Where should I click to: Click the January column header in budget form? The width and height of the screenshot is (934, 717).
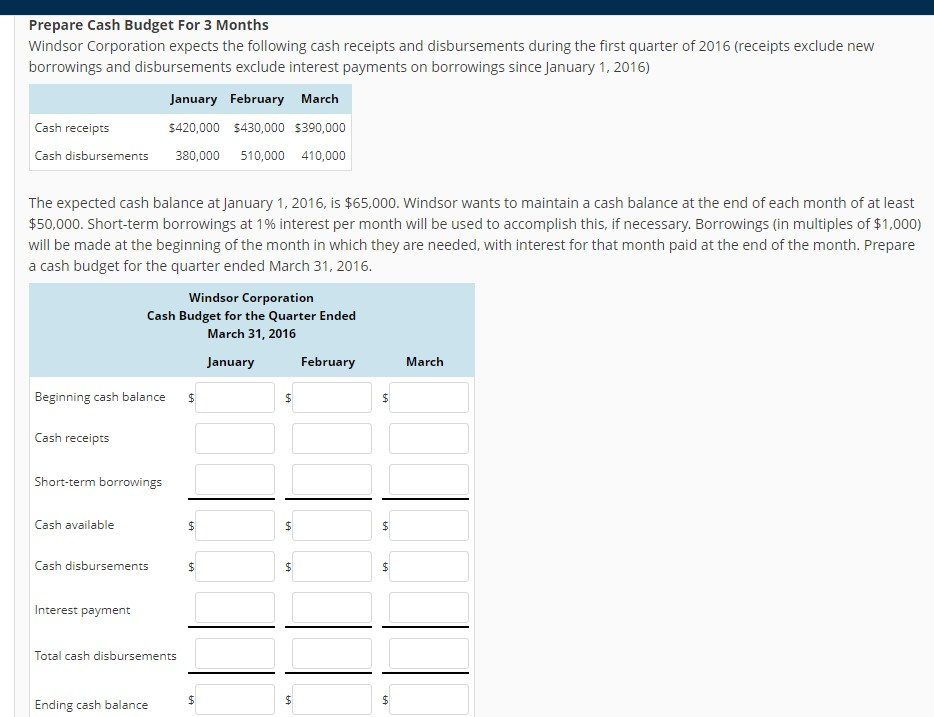231,362
